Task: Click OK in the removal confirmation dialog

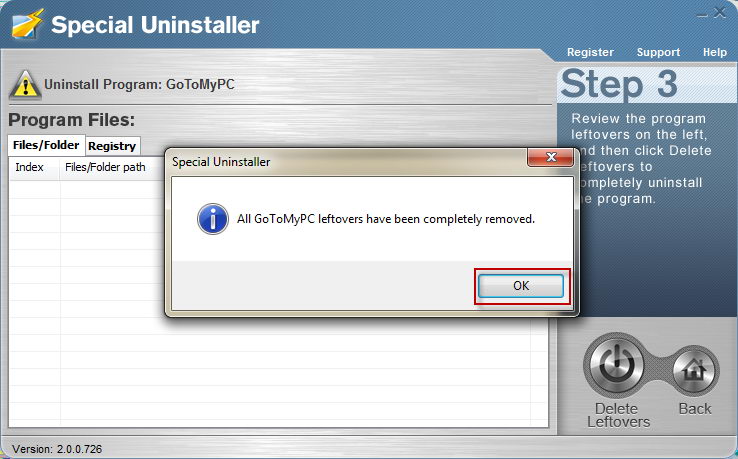Action: 521,286
